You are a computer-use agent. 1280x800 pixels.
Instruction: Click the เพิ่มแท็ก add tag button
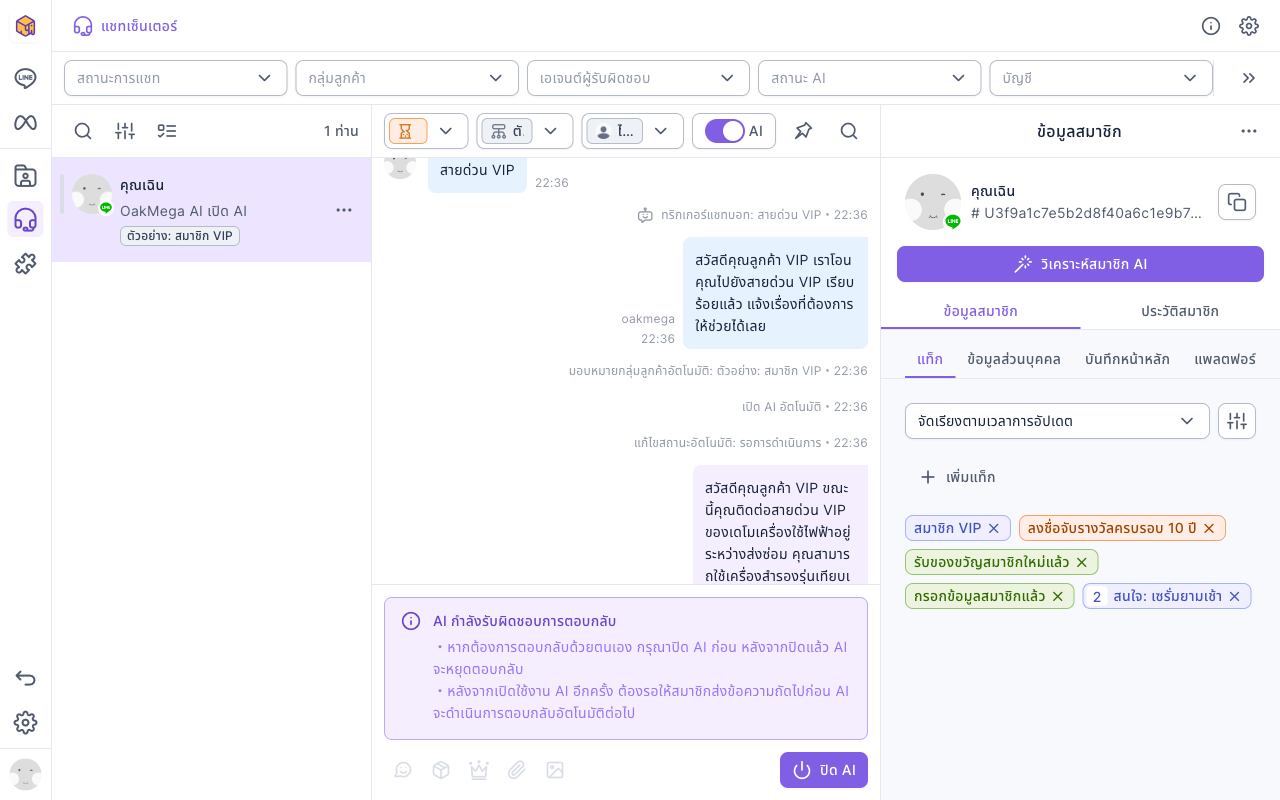pyautogui.click(x=957, y=477)
